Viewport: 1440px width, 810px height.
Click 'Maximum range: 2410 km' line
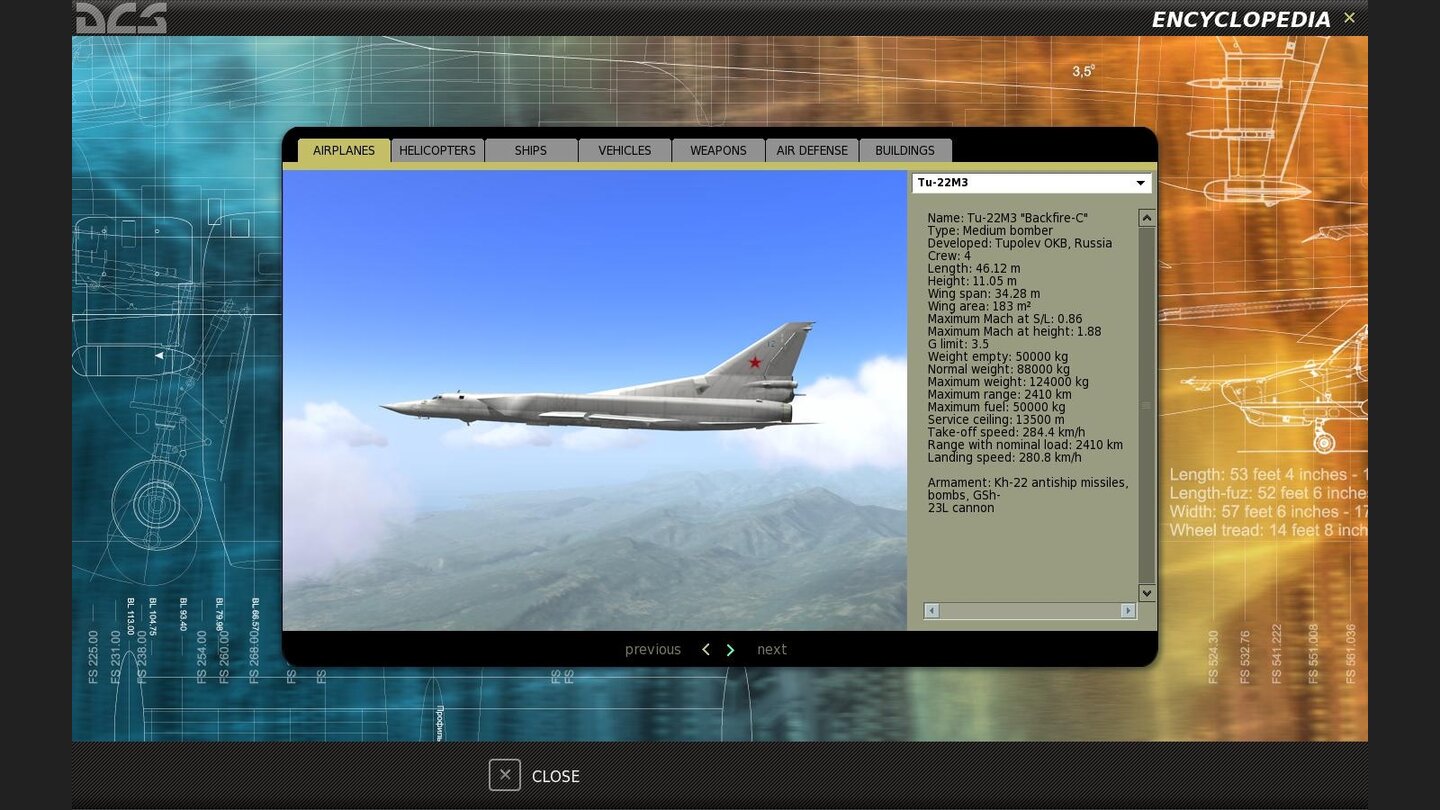tap(999, 395)
